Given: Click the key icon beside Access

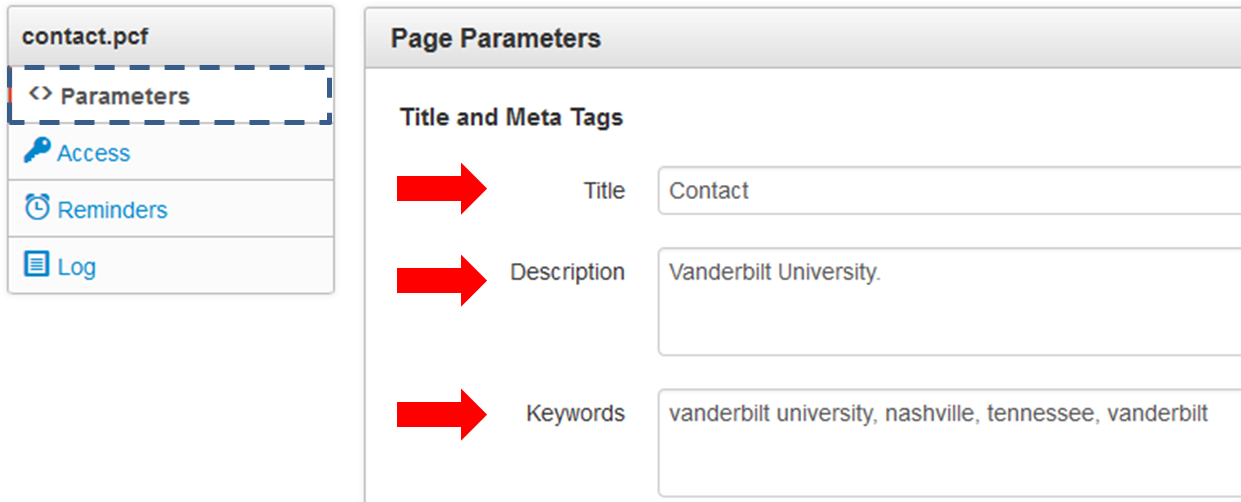Looking at the screenshot, I should (37, 151).
